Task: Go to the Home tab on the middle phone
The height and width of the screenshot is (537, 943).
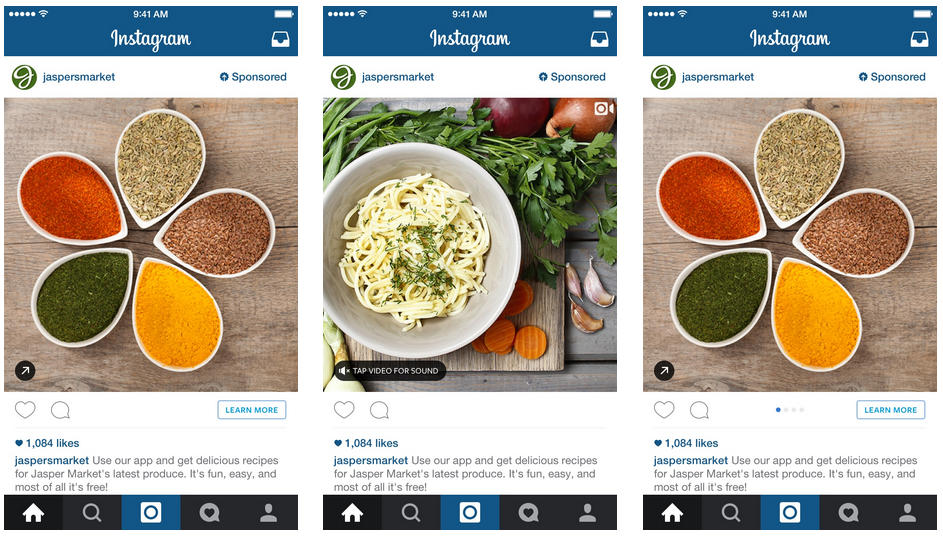Action: (x=352, y=513)
